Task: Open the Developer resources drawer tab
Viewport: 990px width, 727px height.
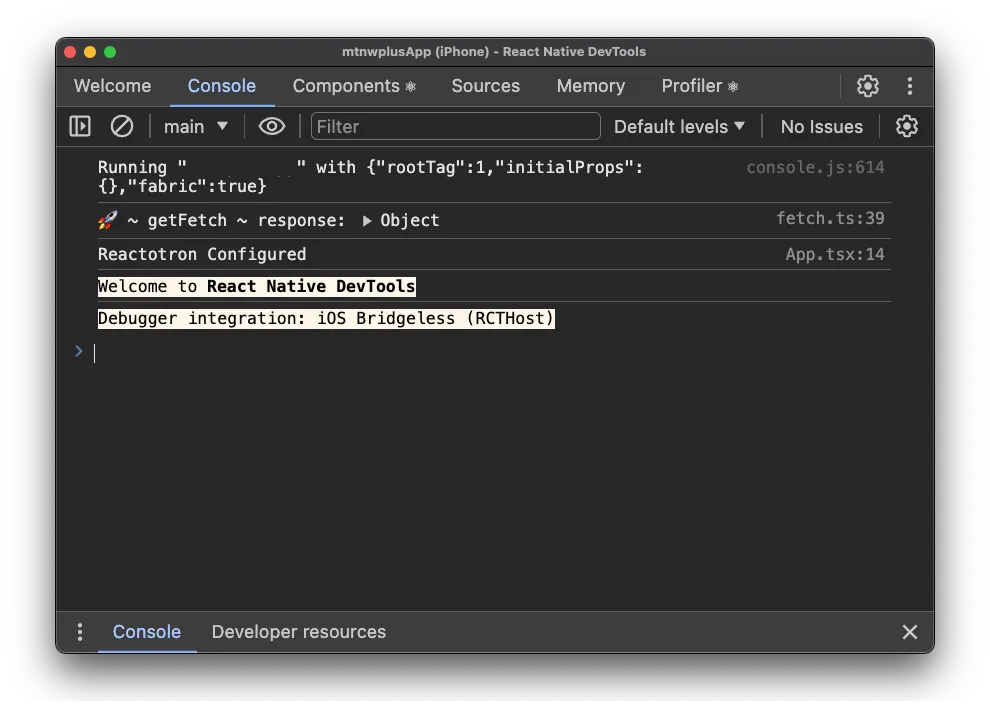Action: [x=299, y=632]
